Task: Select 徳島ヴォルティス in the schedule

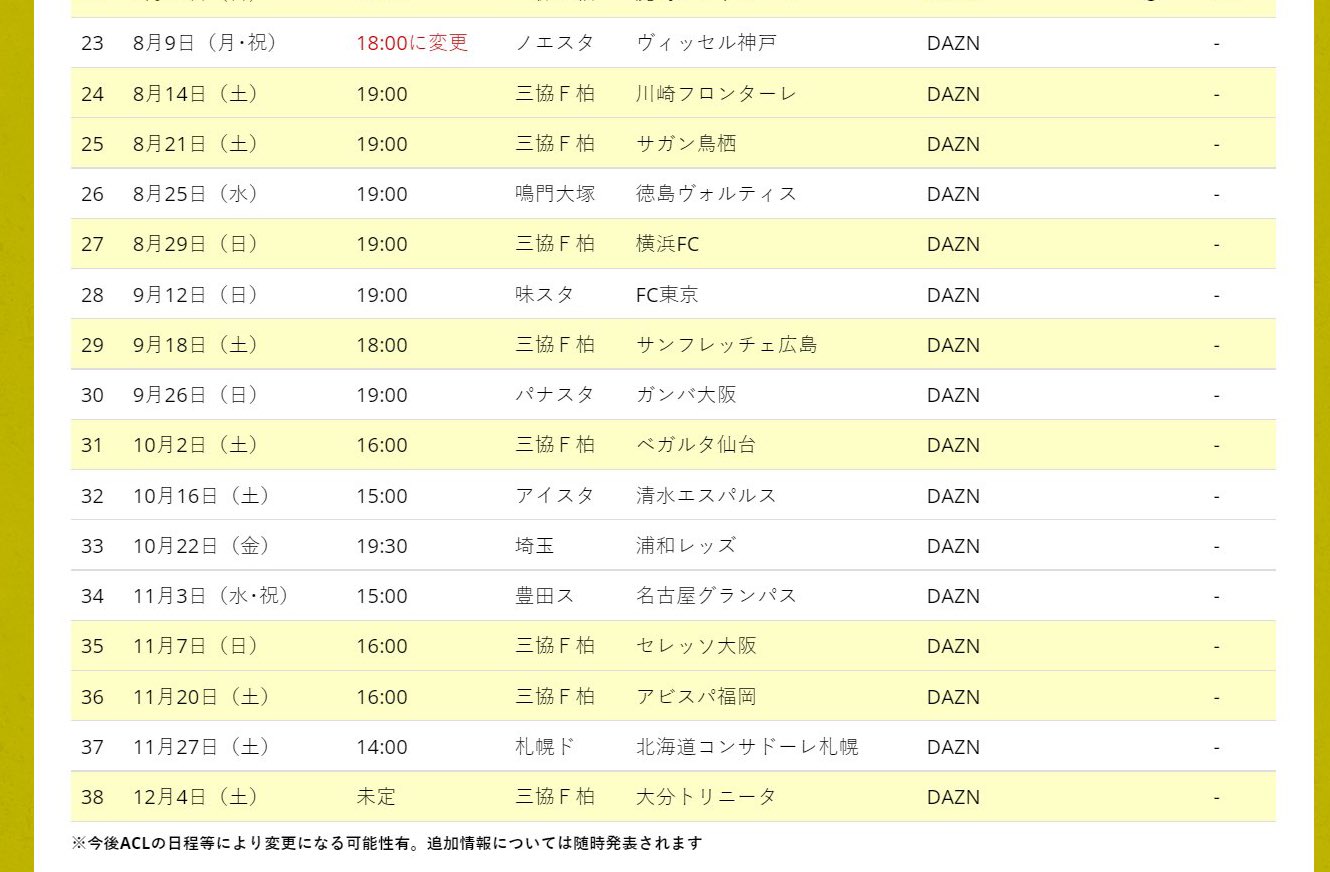Action: coord(717,194)
